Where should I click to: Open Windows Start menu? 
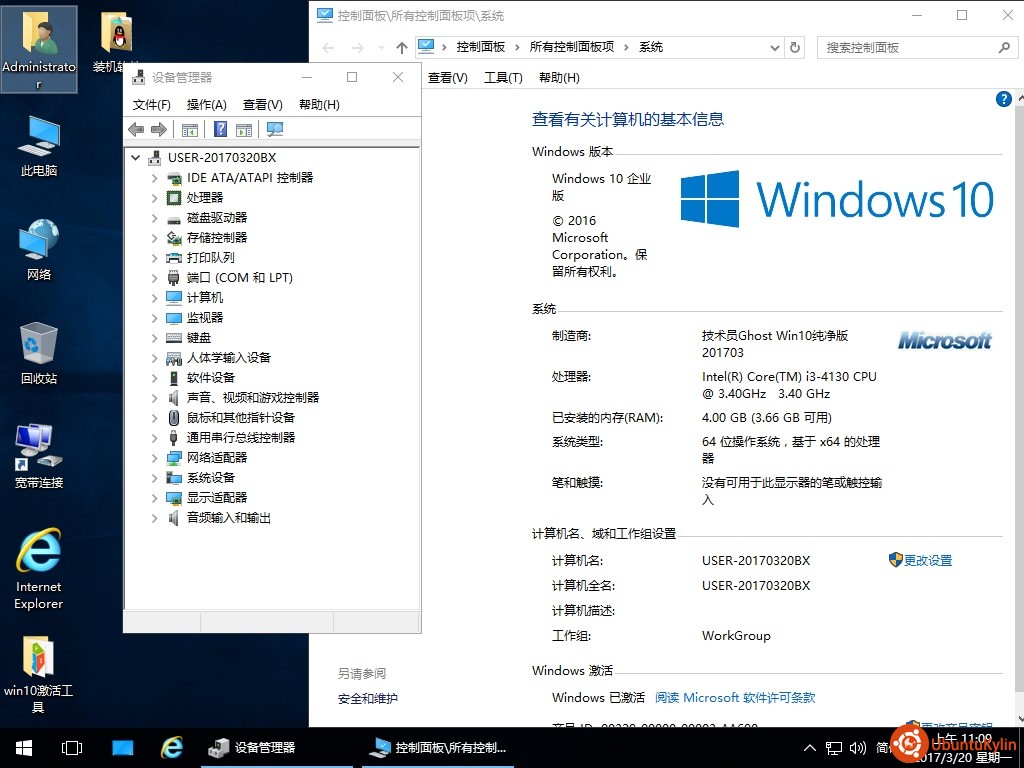click(24, 747)
